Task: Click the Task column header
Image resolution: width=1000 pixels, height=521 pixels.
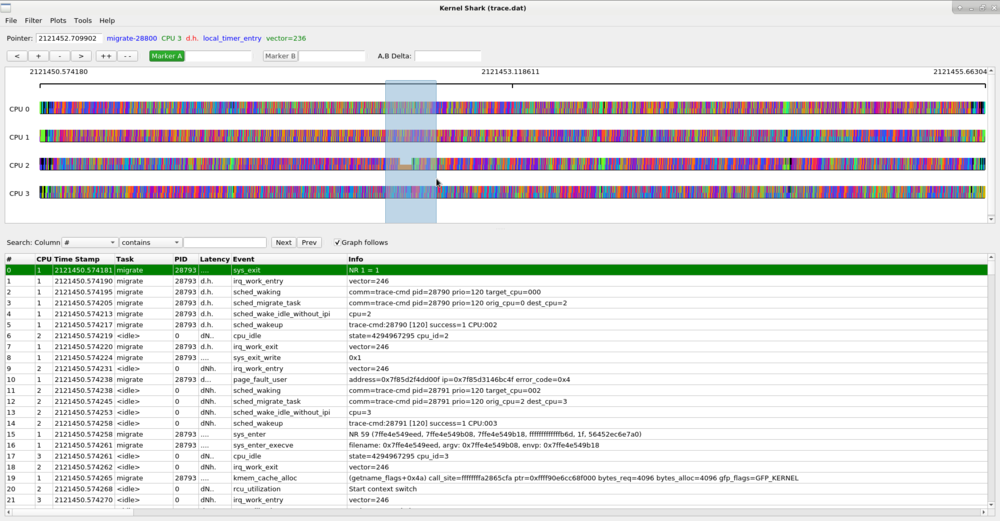Action: pos(143,259)
